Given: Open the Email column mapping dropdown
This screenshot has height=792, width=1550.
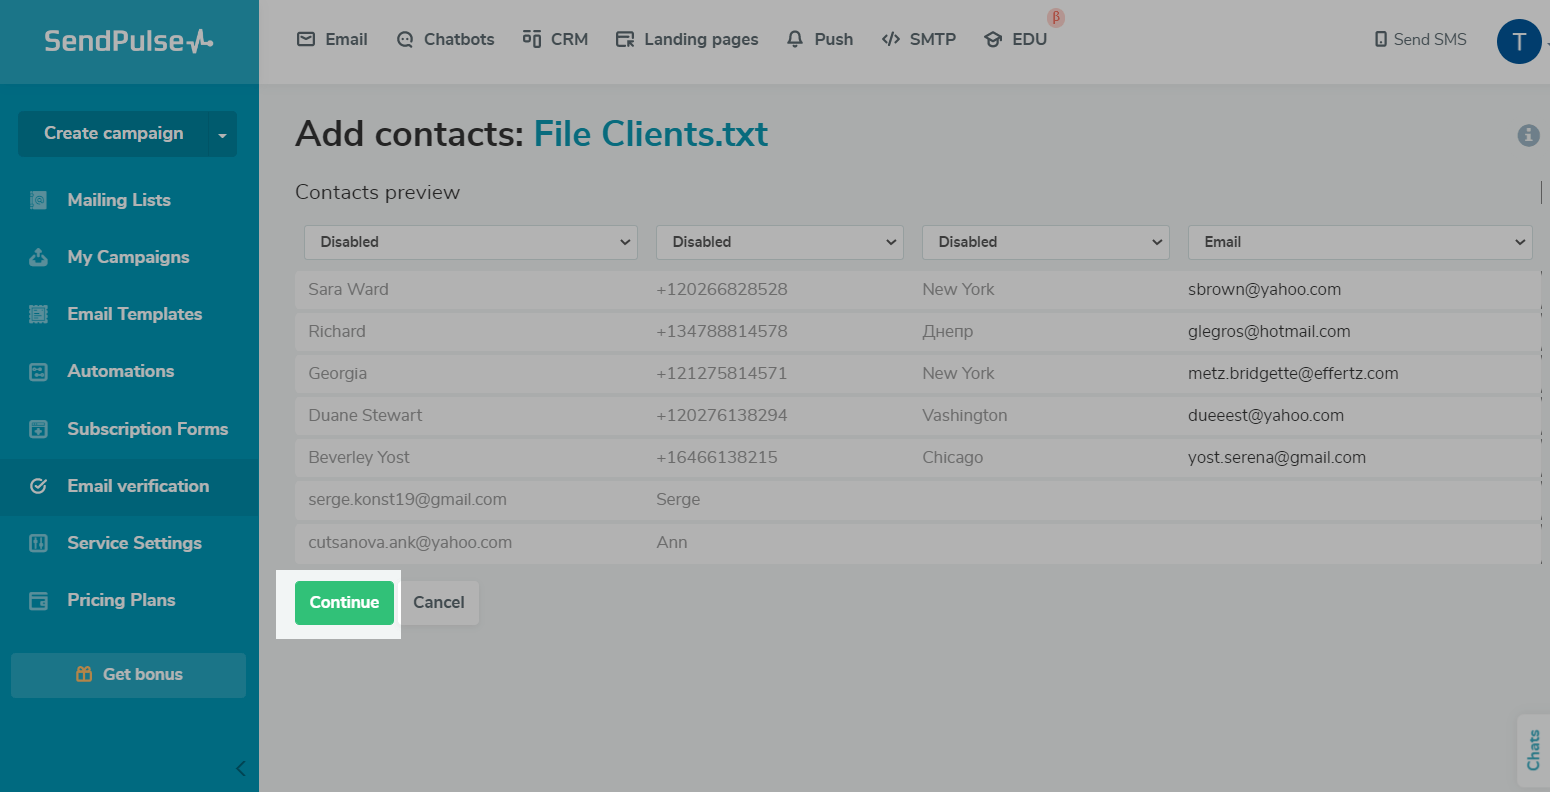Looking at the screenshot, I should coord(1360,242).
